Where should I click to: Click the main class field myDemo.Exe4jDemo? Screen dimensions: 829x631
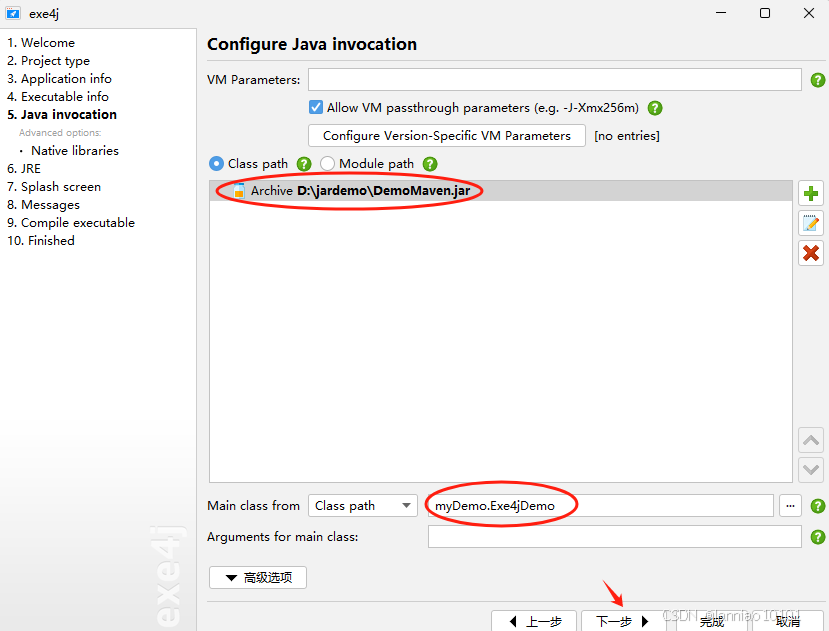tap(601, 506)
